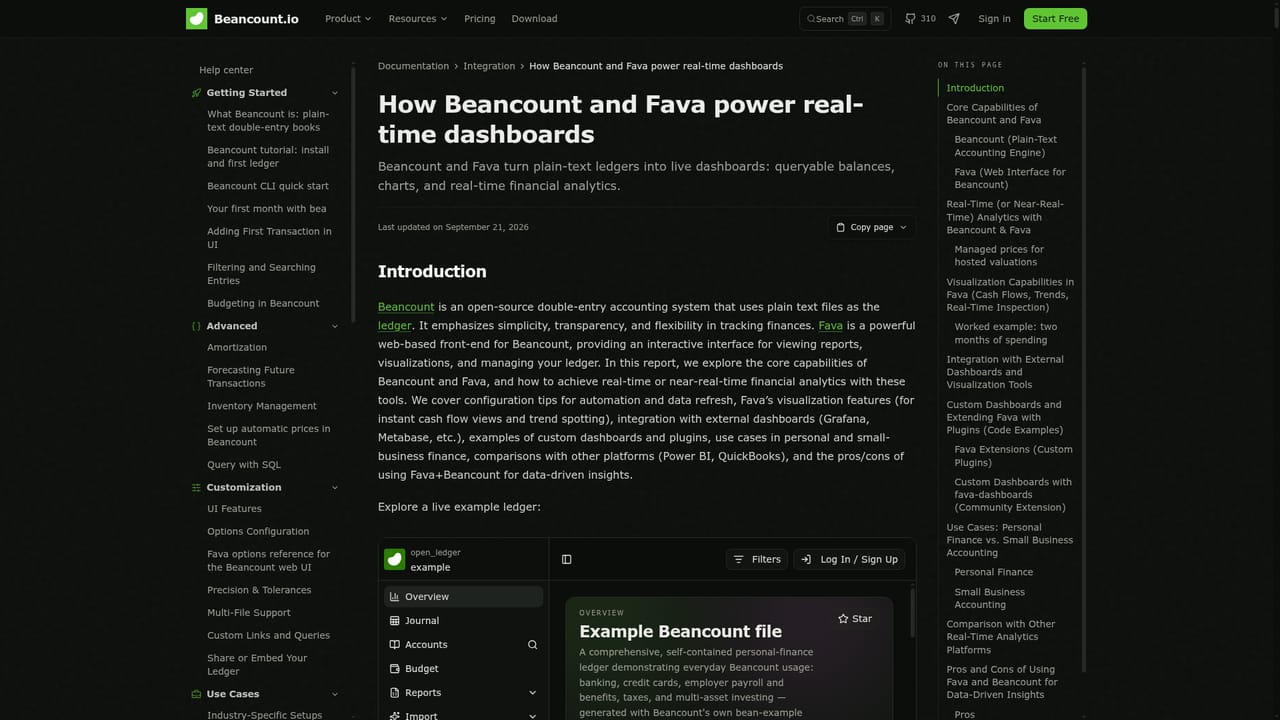Viewport: 1280px width, 720px height.
Task: Follow the Fava link in the Introduction
Action: pyautogui.click(x=830, y=326)
